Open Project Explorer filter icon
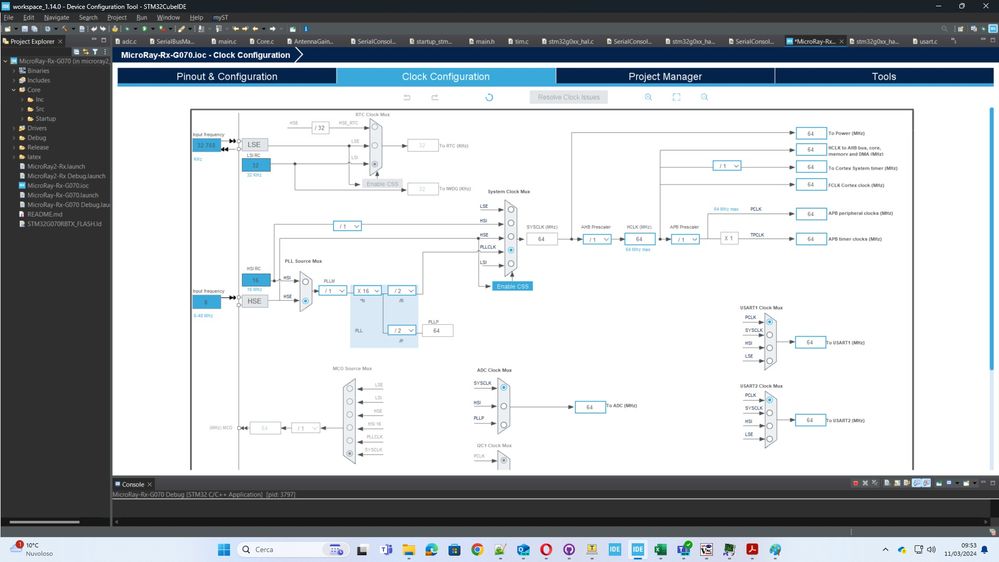This screenshot has width=999, height=562. click(x=95, y=52)
